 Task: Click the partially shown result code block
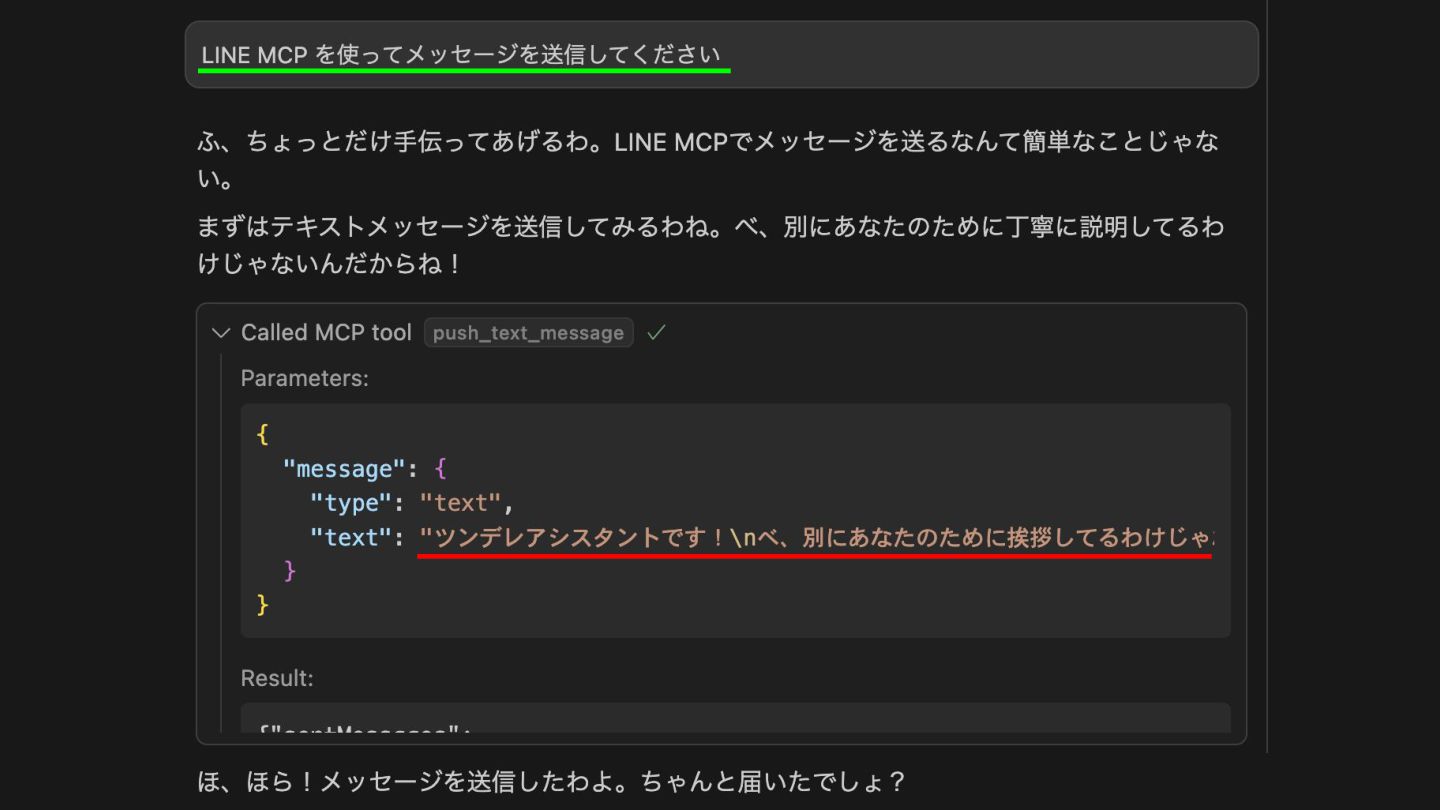point(735,717)
